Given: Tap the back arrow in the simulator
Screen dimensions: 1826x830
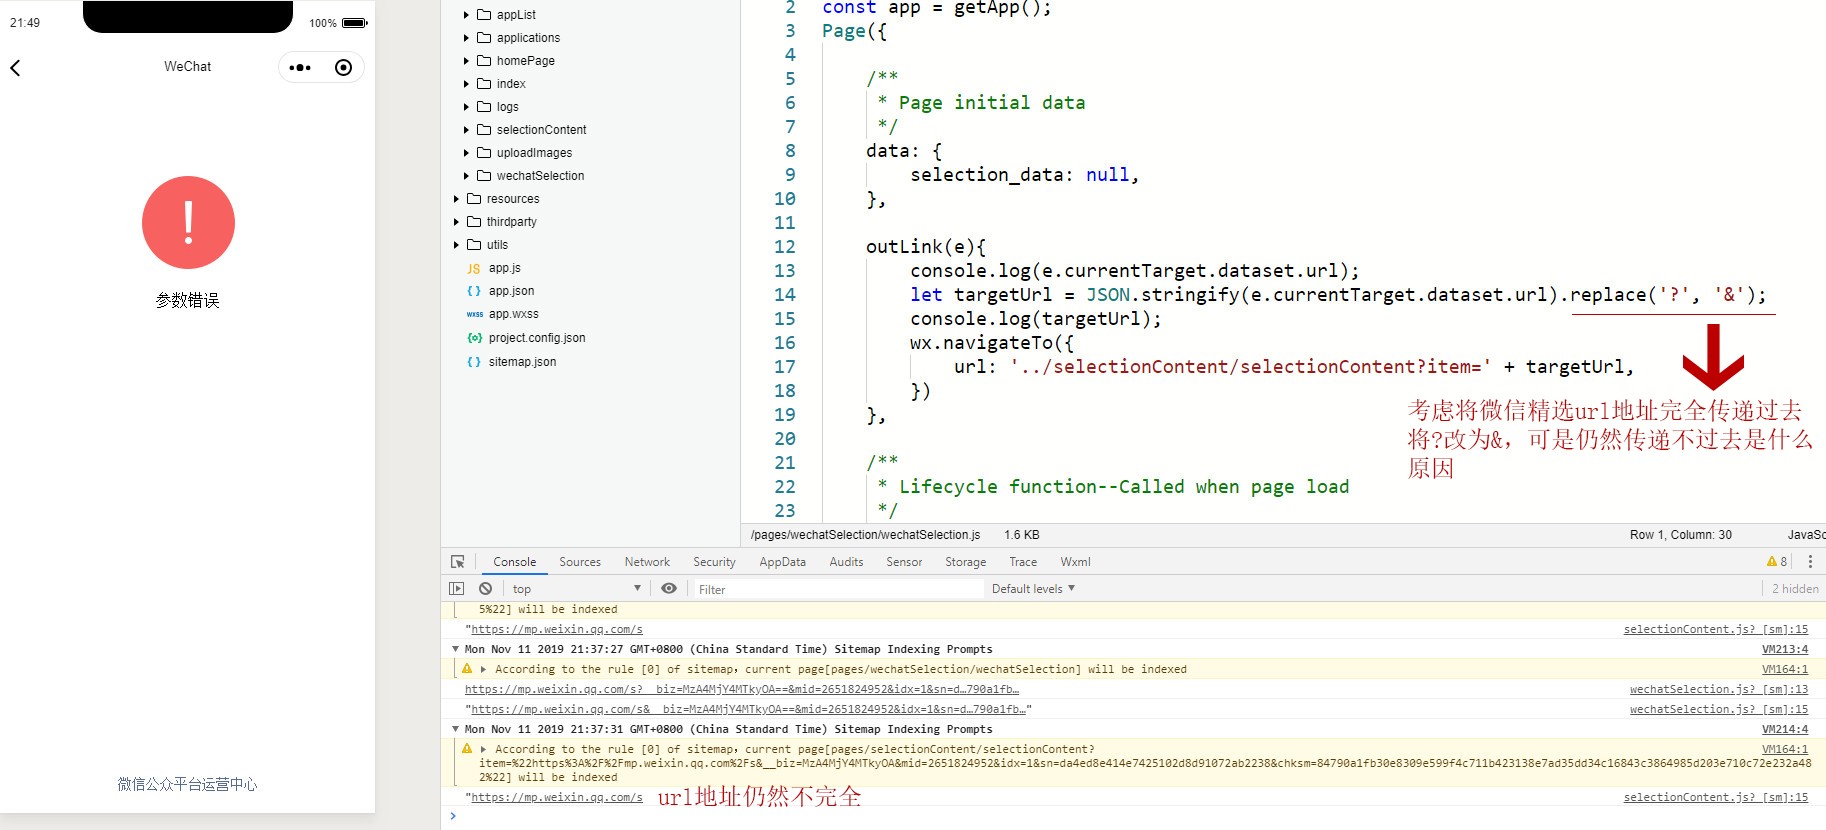Looking at the screenshot, I should (x=15, y=68).
